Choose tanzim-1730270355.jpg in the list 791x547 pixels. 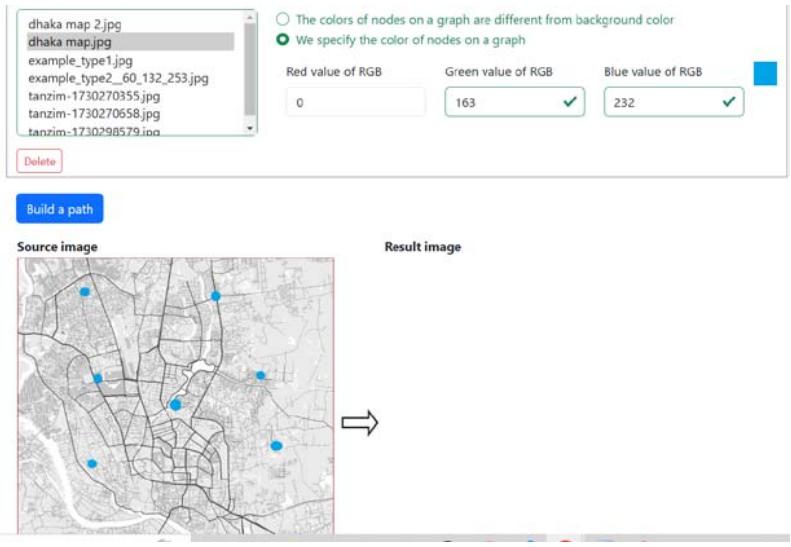point(94,96)
